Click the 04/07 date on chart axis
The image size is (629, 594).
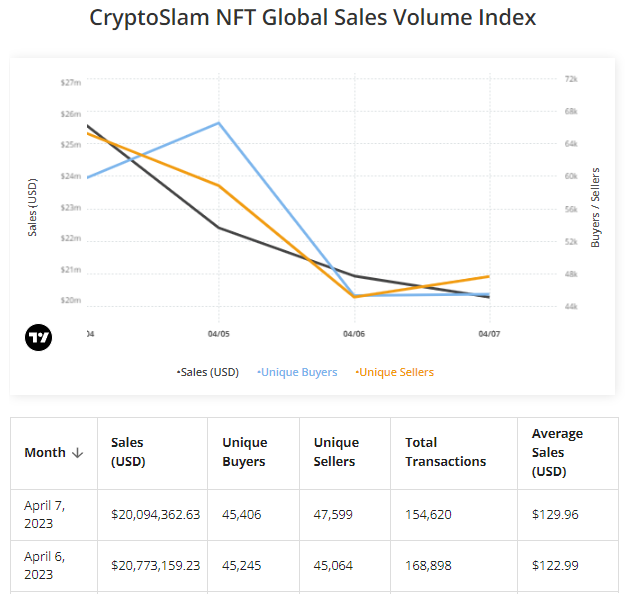coord(488,333)
